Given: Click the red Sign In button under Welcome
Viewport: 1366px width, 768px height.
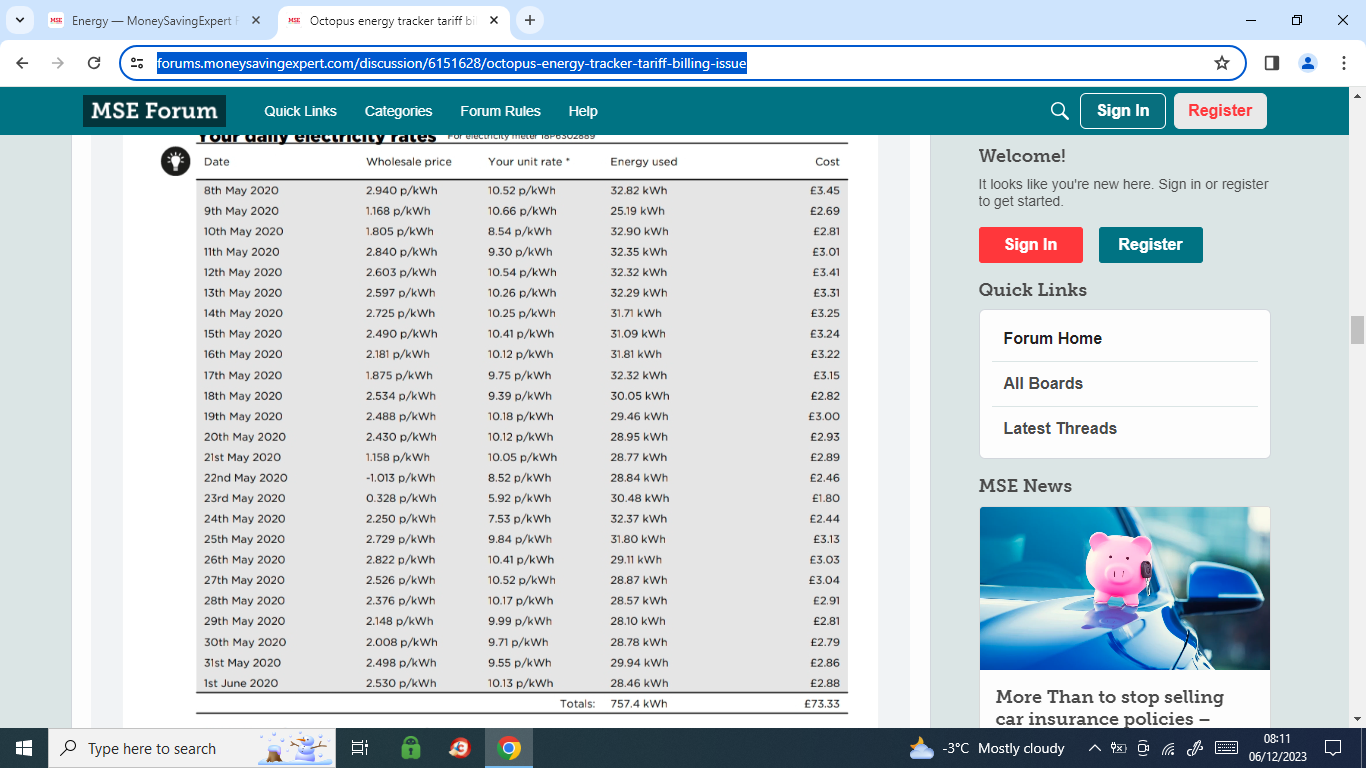Looking at the screenshot, I should [x=1031, y=245].
